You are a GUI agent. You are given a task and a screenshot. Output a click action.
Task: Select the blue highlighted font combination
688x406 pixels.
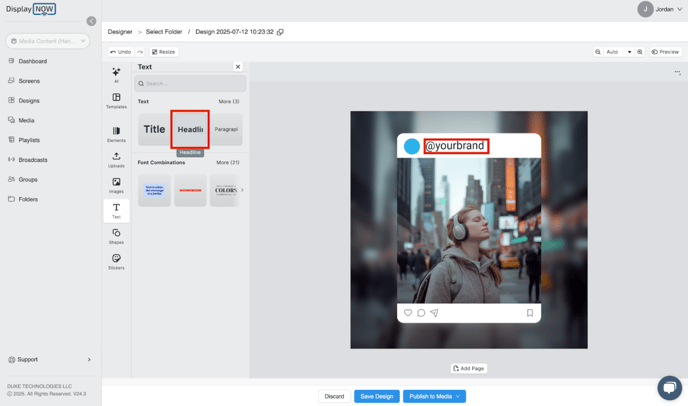pos(154,190)
